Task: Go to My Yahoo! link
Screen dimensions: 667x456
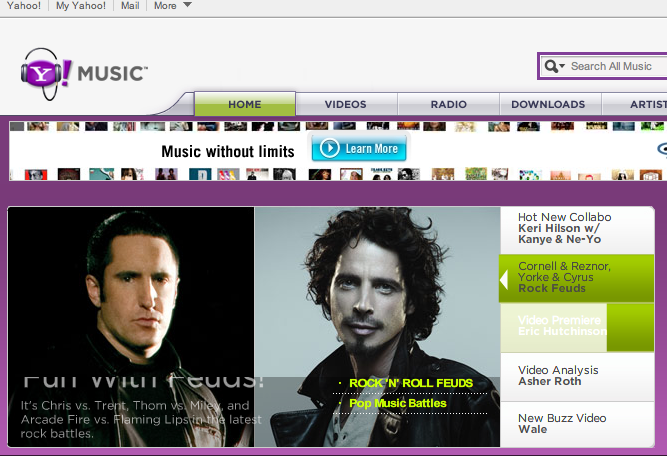Action: coord(81,6)
